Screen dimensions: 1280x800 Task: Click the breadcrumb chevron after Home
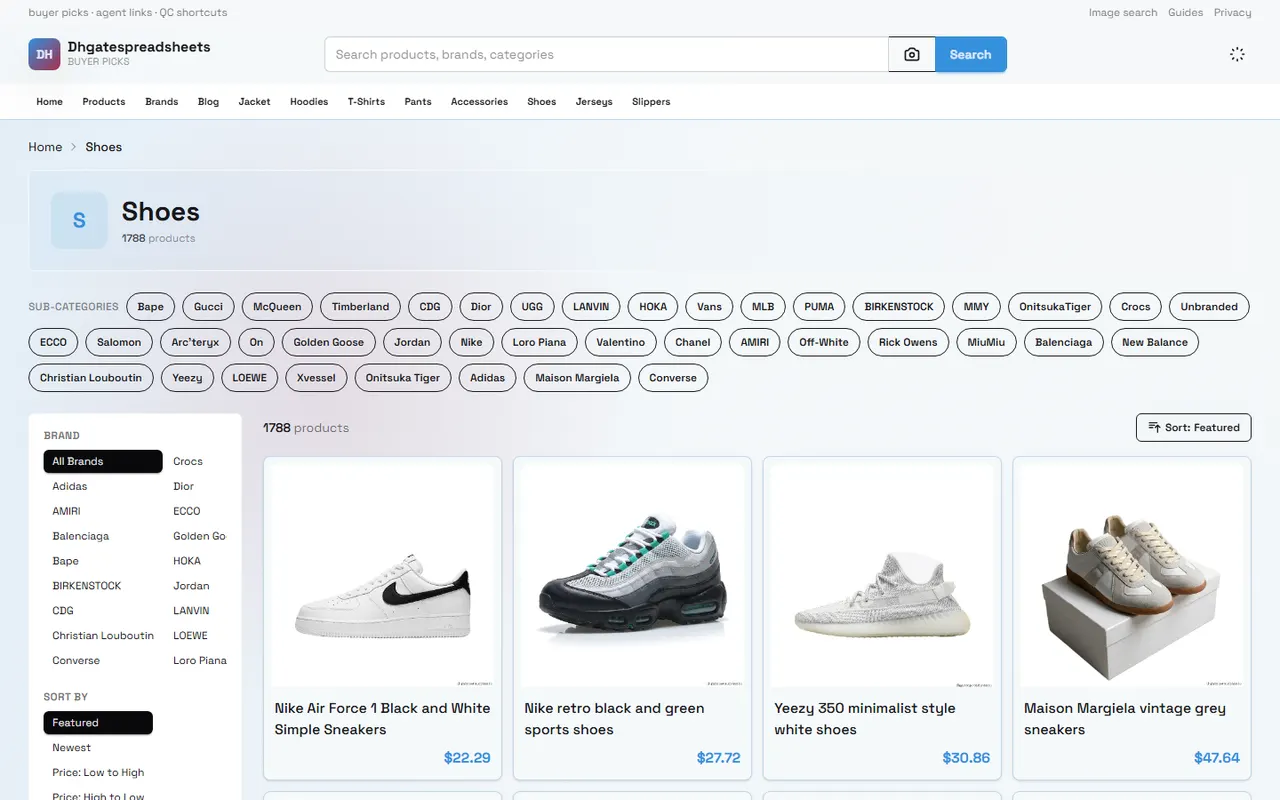[73, 147]
